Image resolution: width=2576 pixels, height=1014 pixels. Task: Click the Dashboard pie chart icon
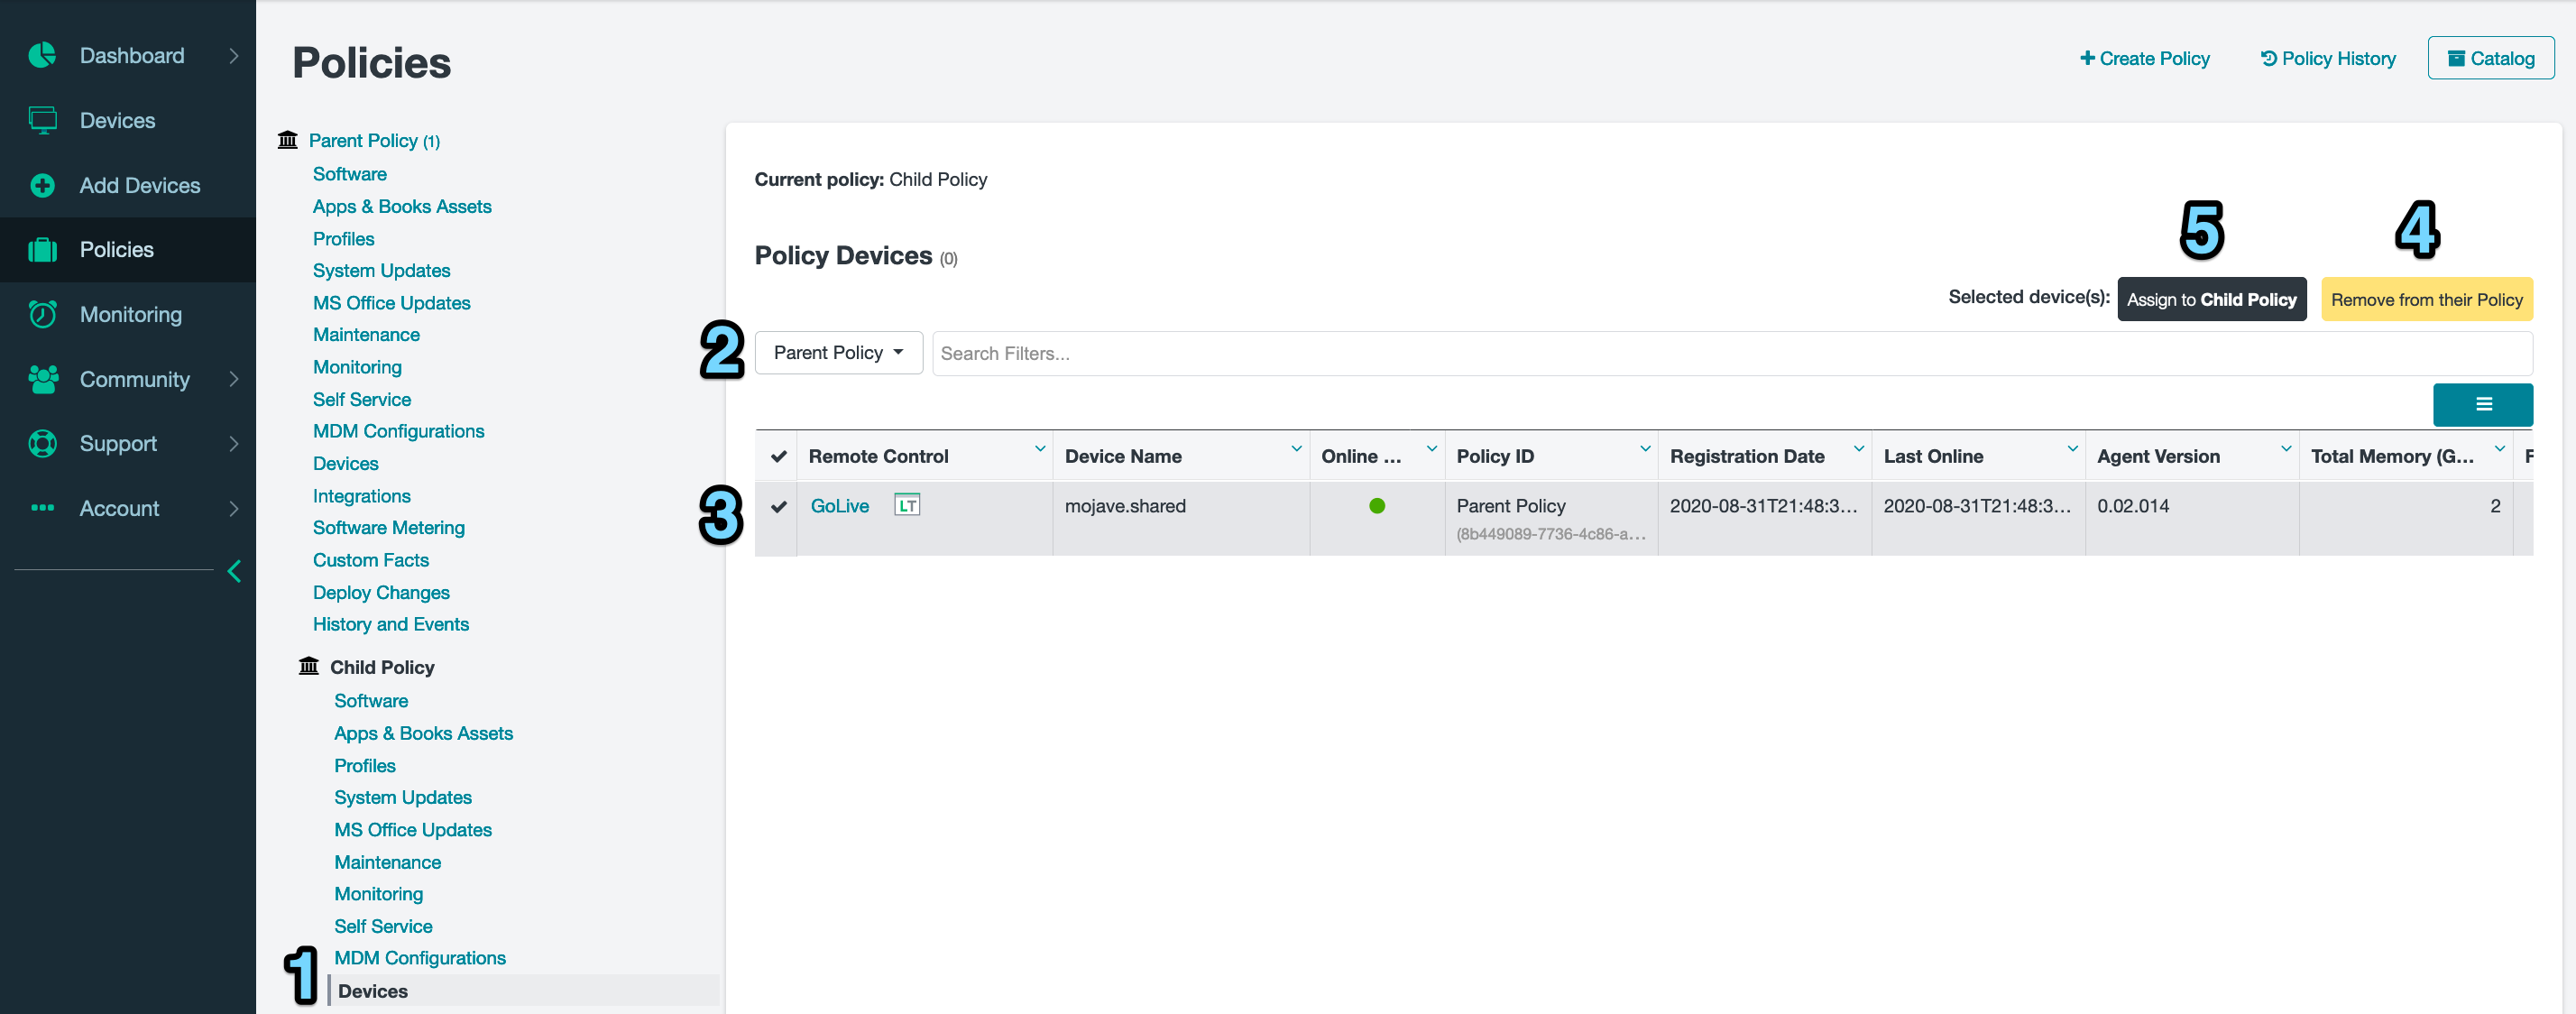(x=42, y=55)
